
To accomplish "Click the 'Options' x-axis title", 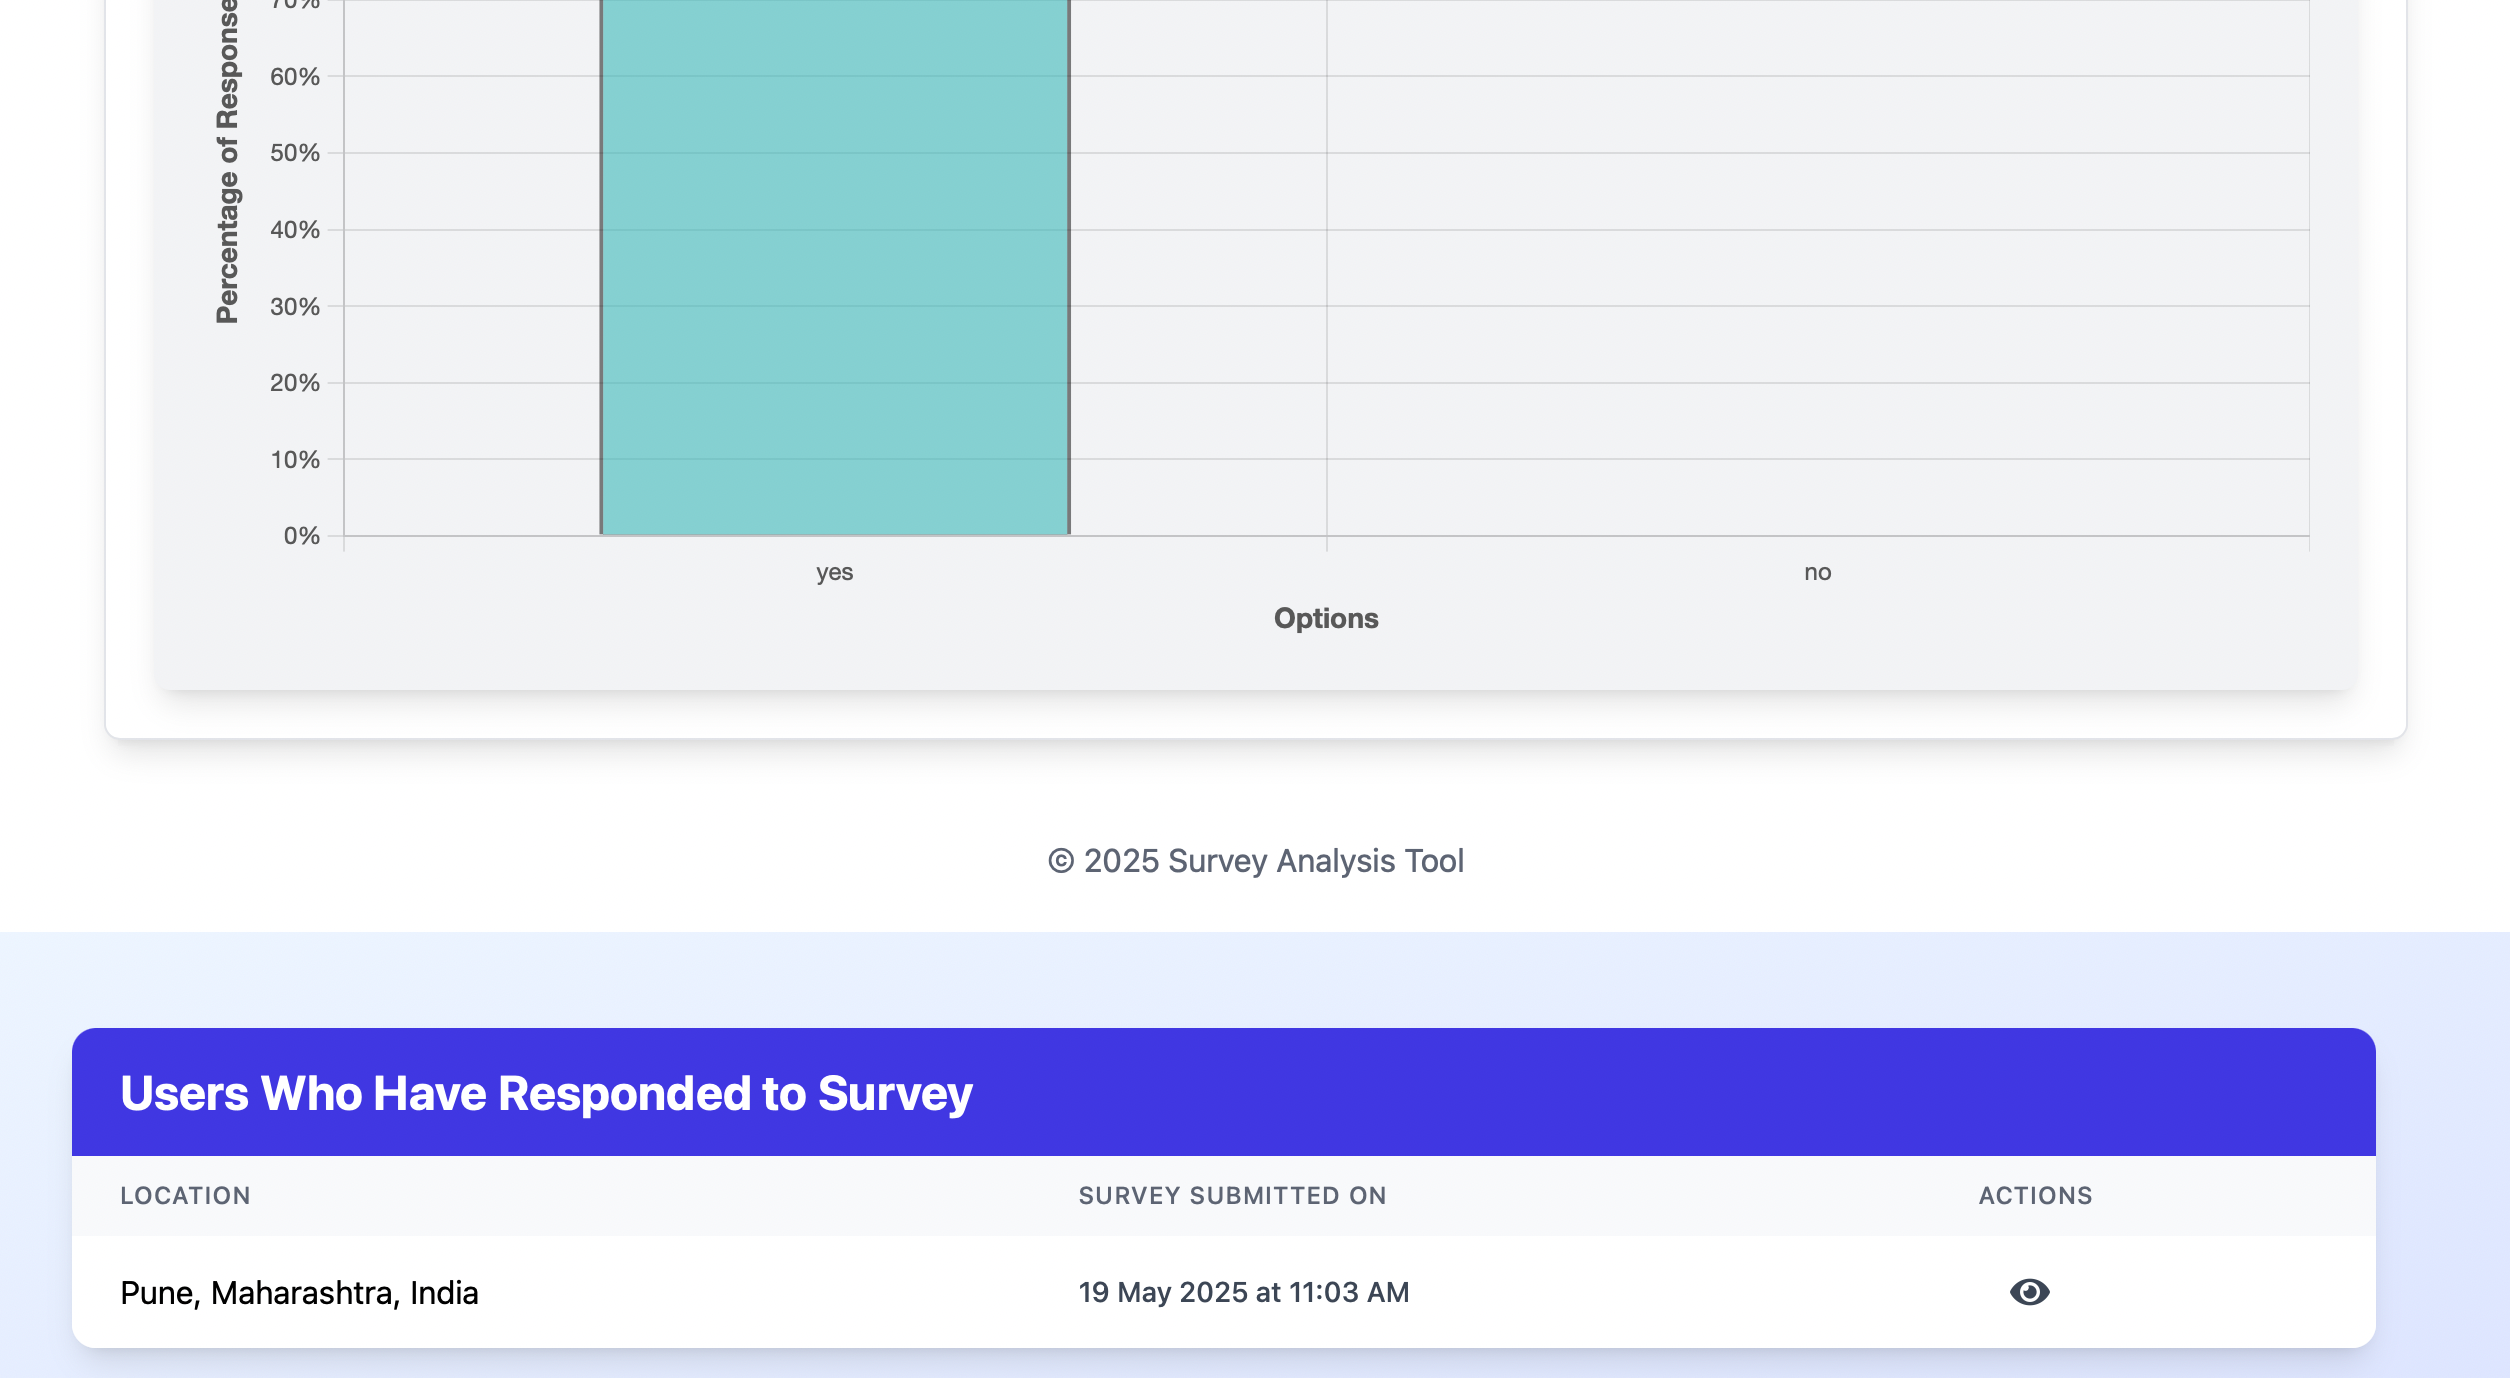I will point(1326,618).
